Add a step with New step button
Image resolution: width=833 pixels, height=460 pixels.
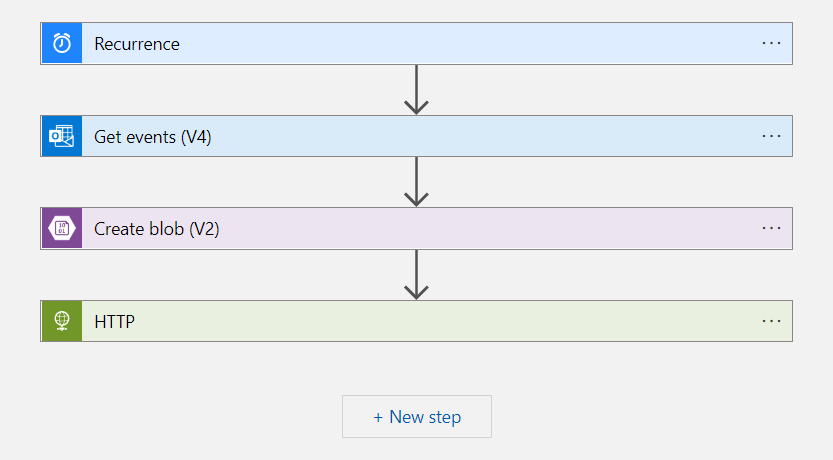(x=417, y=417)
